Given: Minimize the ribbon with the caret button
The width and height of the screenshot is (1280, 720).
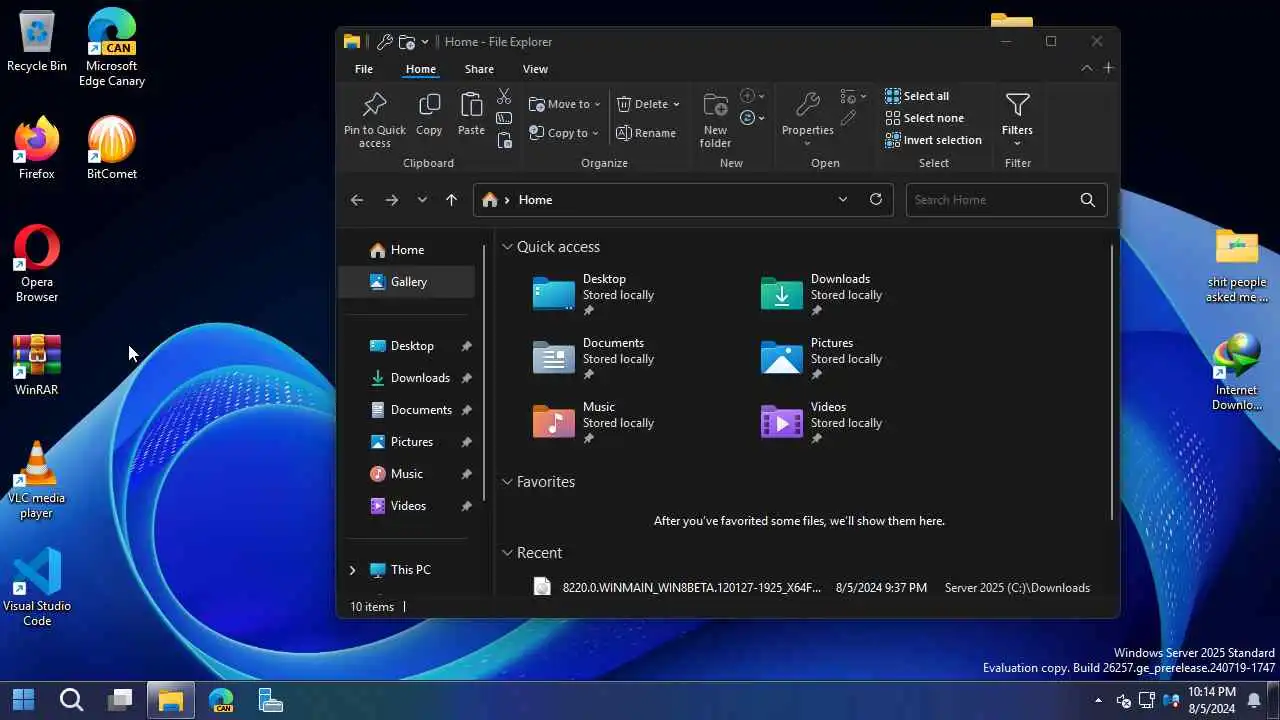Looking at the screenshot, I should pyautogui.click(x=1086, y=68).
